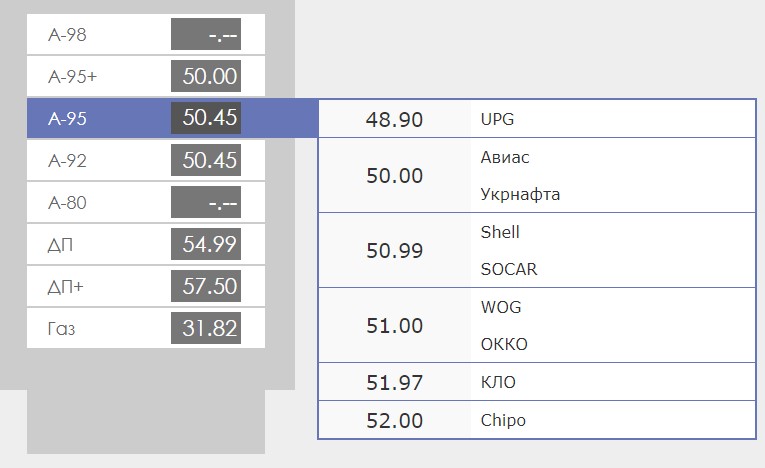Viewport: 765px width, 468px height.
Task: Click the UPG station name
Action: coord(497,120)
